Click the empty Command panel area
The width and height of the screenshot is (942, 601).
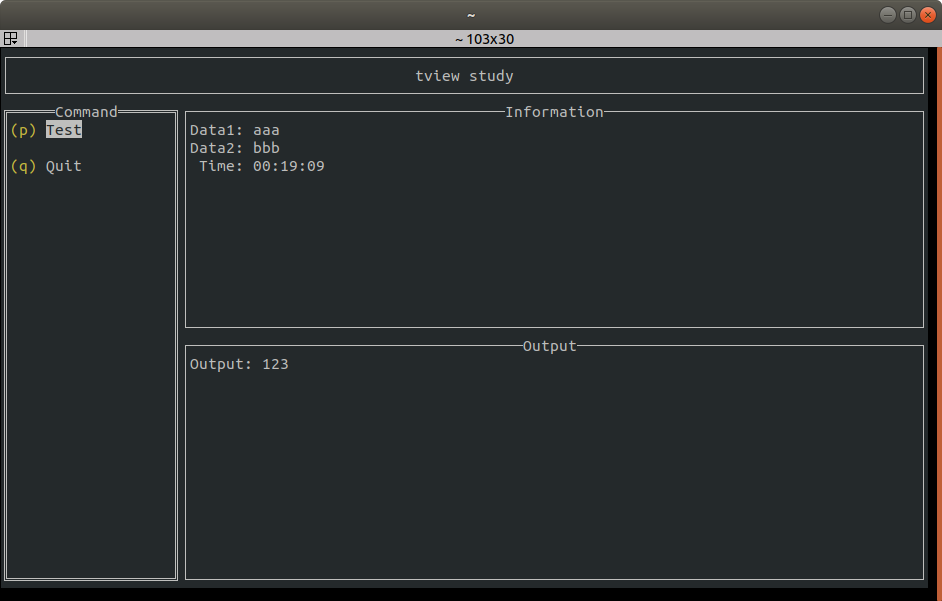click(x=90, y=380)
